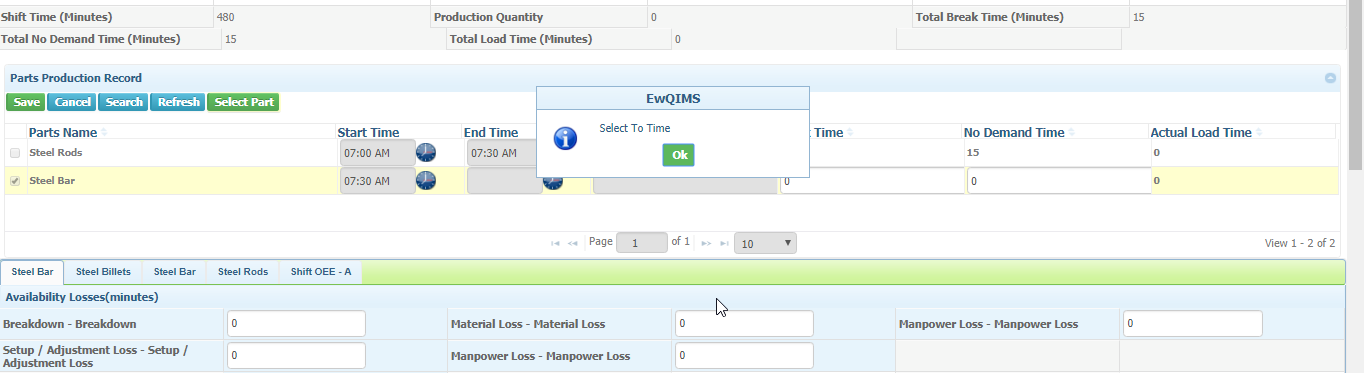
Task: Click the blue info icon in dialog
Action: [x=565, y=138]
